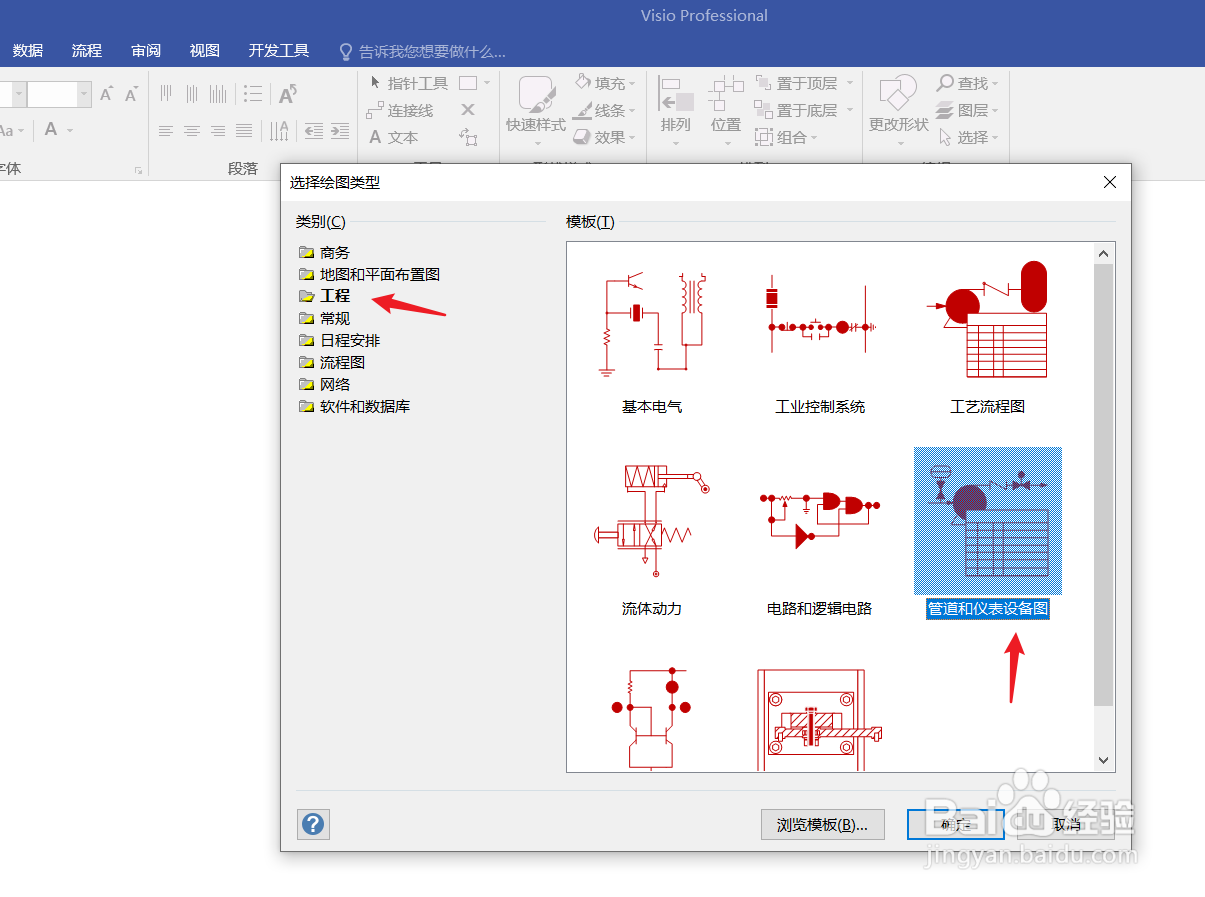Viewport: 1205px width, 897px height.
Task: Select the 基本电气 template
Action: click(652, 335)
